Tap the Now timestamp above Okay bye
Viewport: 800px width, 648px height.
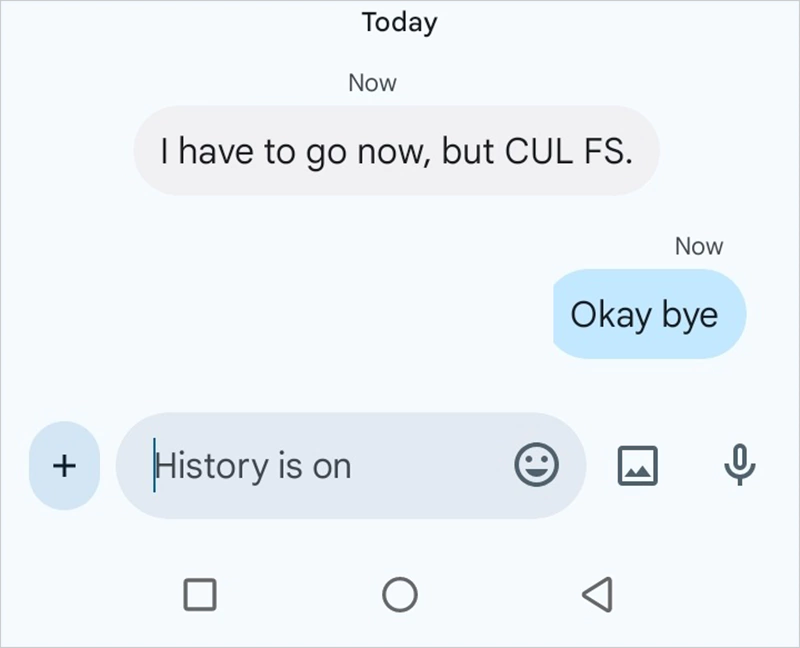coord(699,246)
